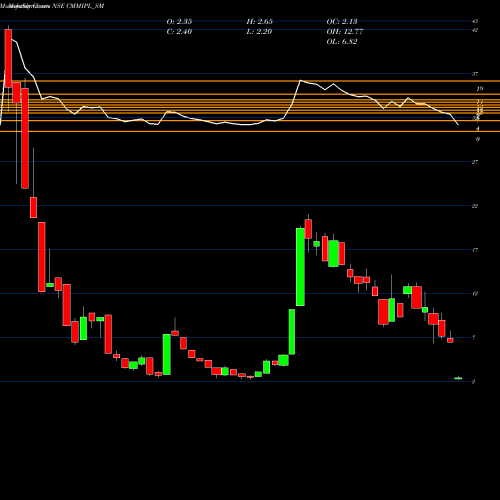
Task: Select the OH: 12.77 reading
Action: click(345, 32)
